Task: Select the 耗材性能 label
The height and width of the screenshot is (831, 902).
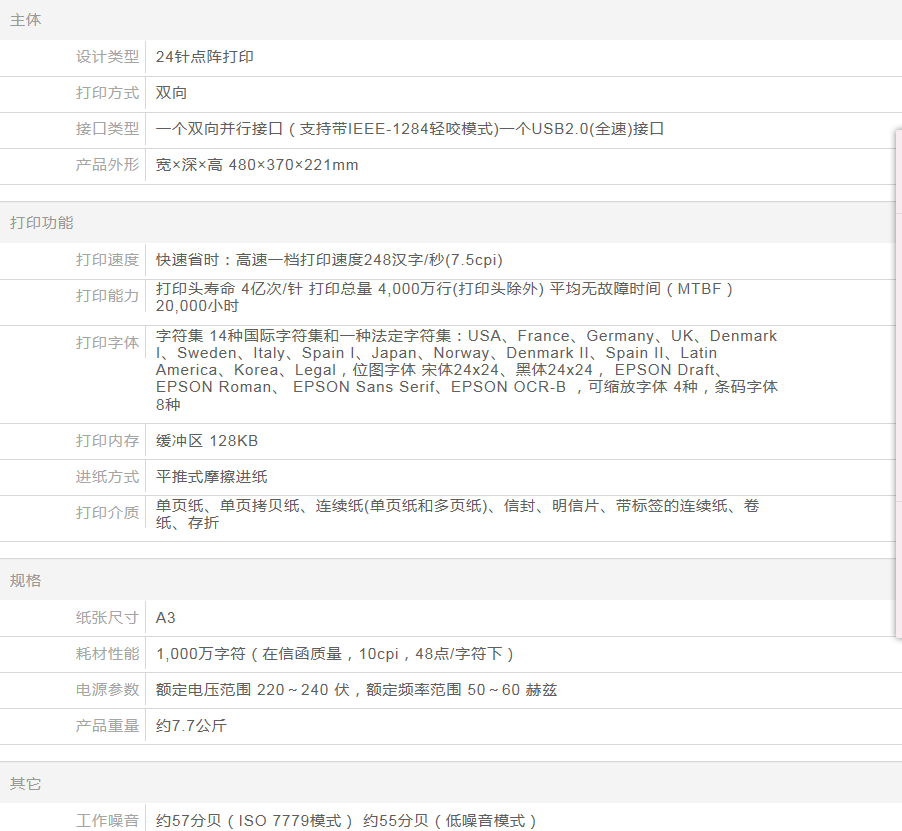Action: click(x=107, y=654)
